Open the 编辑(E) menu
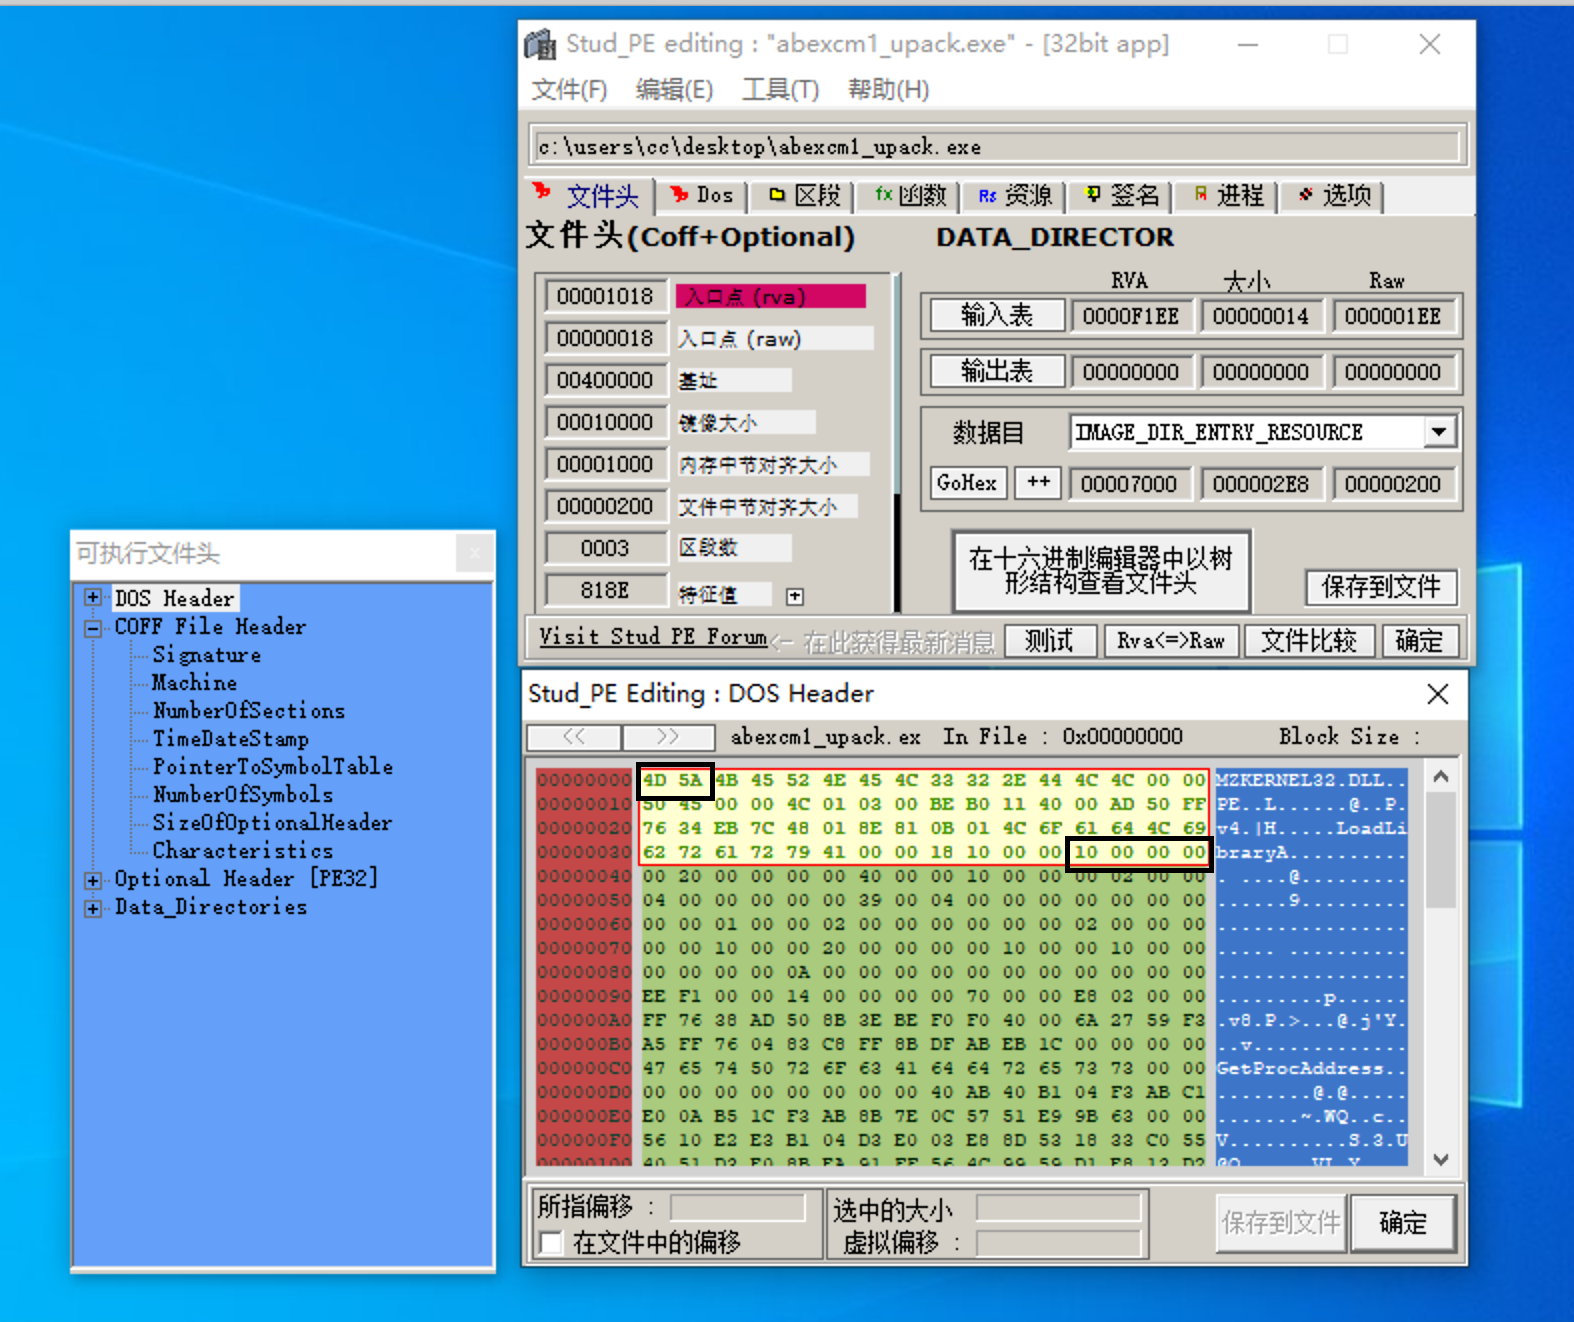The image size is (1574, 1322). 674,90
